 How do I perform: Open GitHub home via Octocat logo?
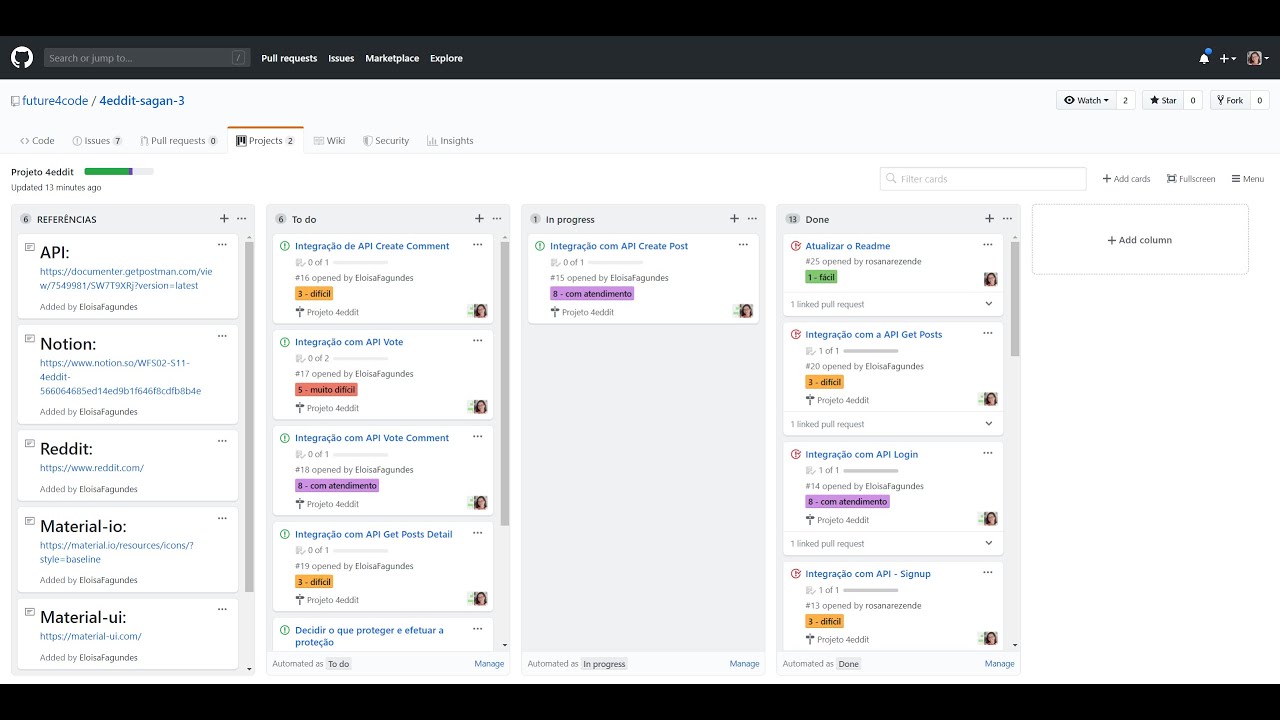[x=22, y=58]
